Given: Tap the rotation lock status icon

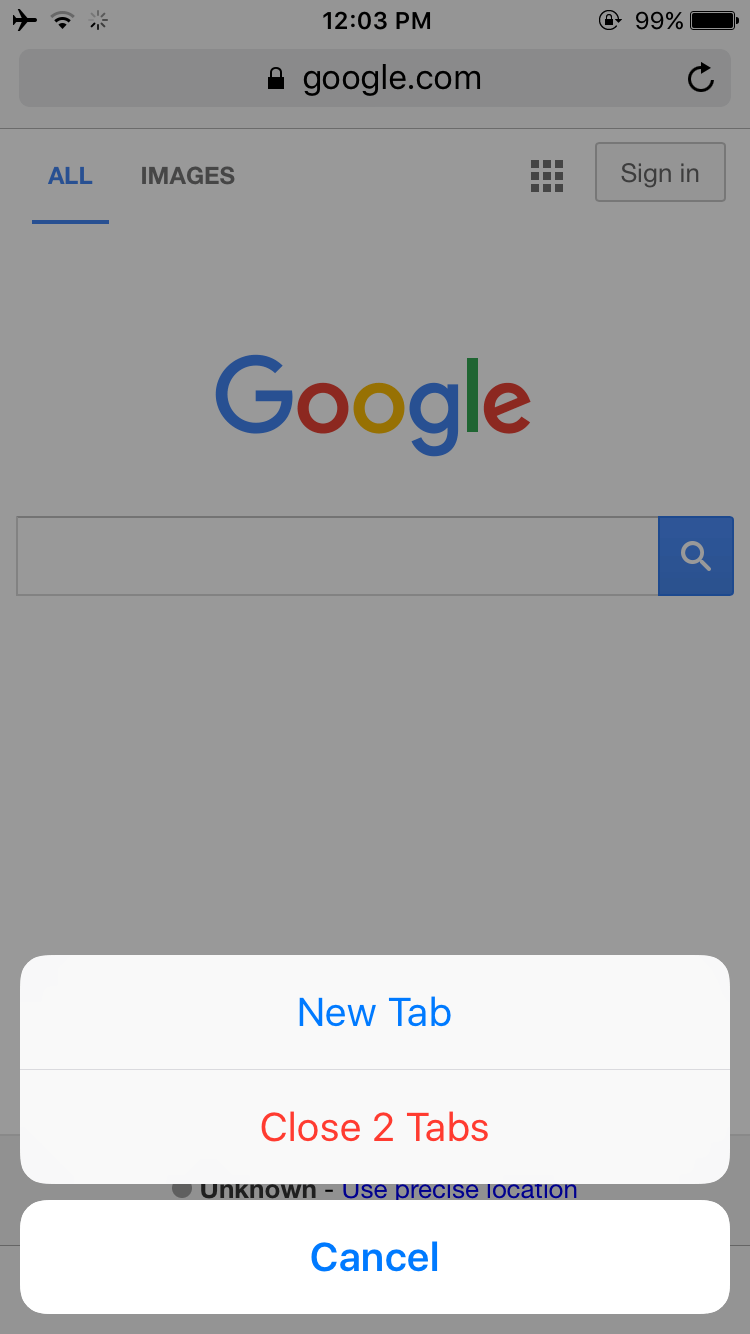Looking at the screenshot, I should click(x=609, y=20).
